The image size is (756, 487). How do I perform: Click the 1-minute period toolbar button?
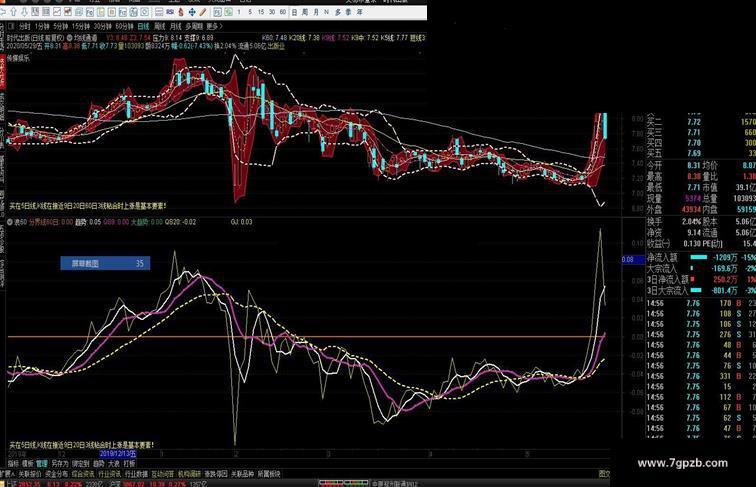(239, 12)
